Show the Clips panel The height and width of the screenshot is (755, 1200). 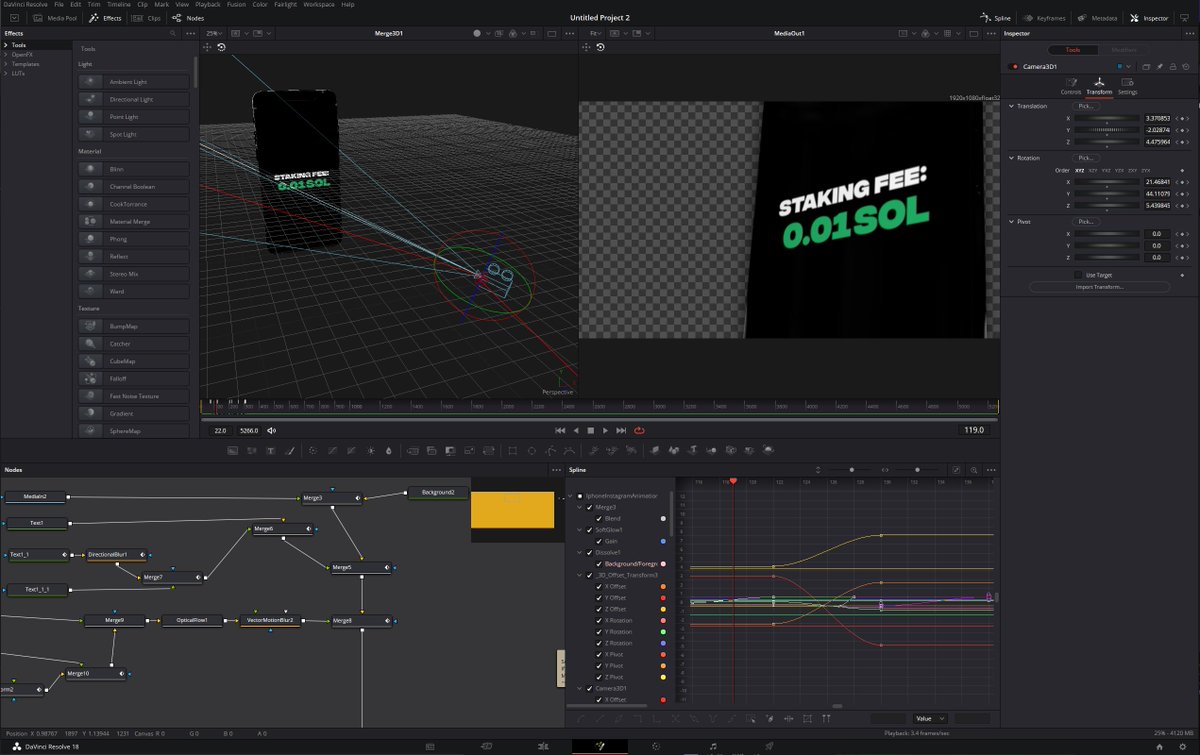(x=148, y=18)
